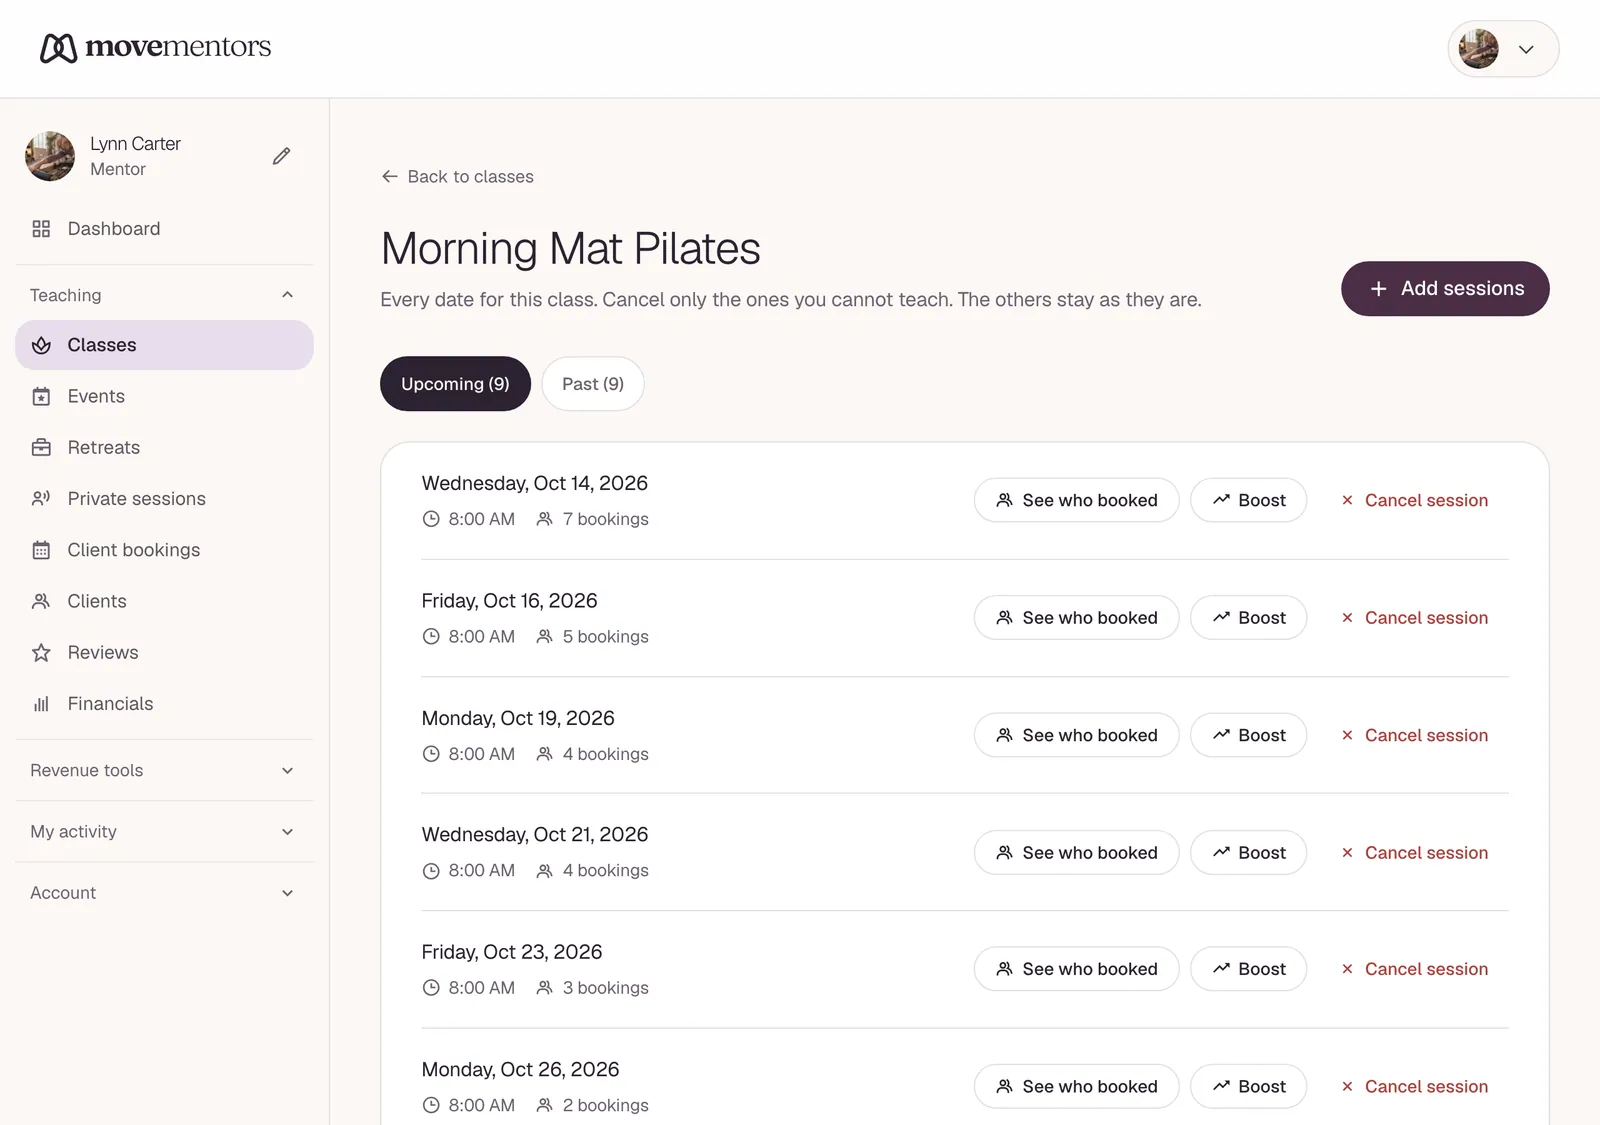Image resolution: width=1600 pixels, height=1125 pixels.
Task: Open Classes in the sidebar
Action: click(164, 345)
